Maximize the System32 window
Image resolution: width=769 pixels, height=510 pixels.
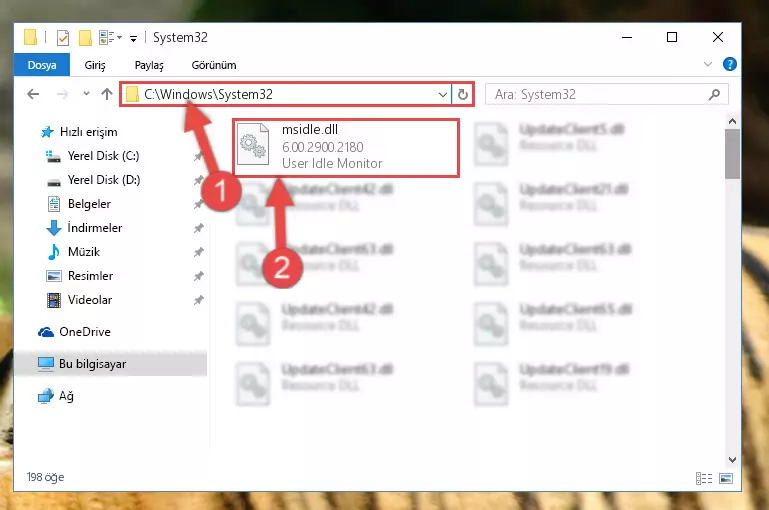[x=672, y=37]
